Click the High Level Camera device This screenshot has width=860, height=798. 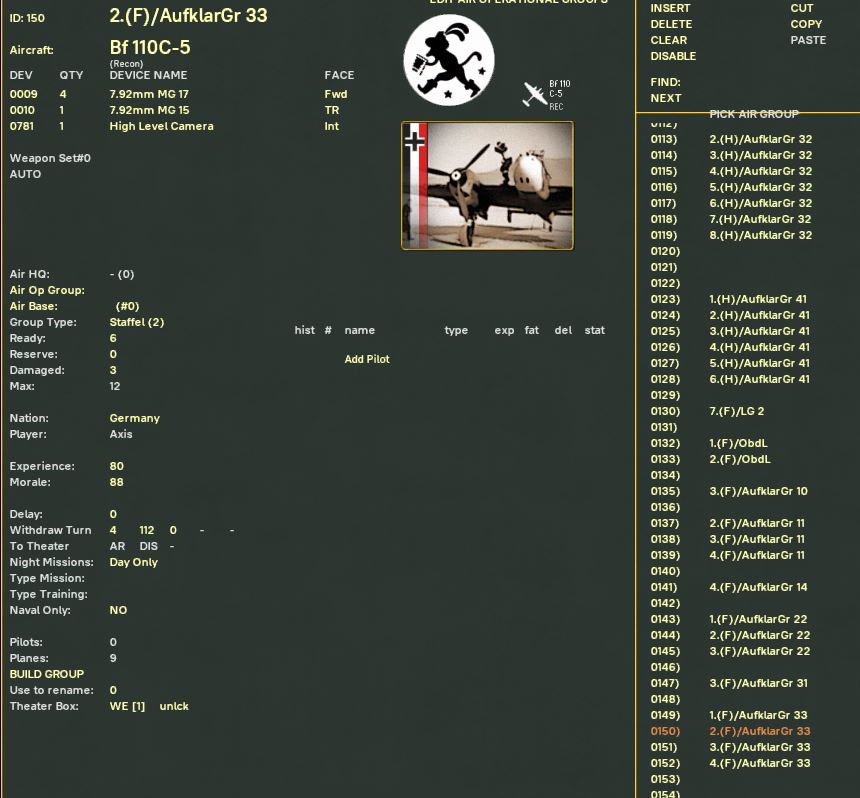tap(161, 126)
